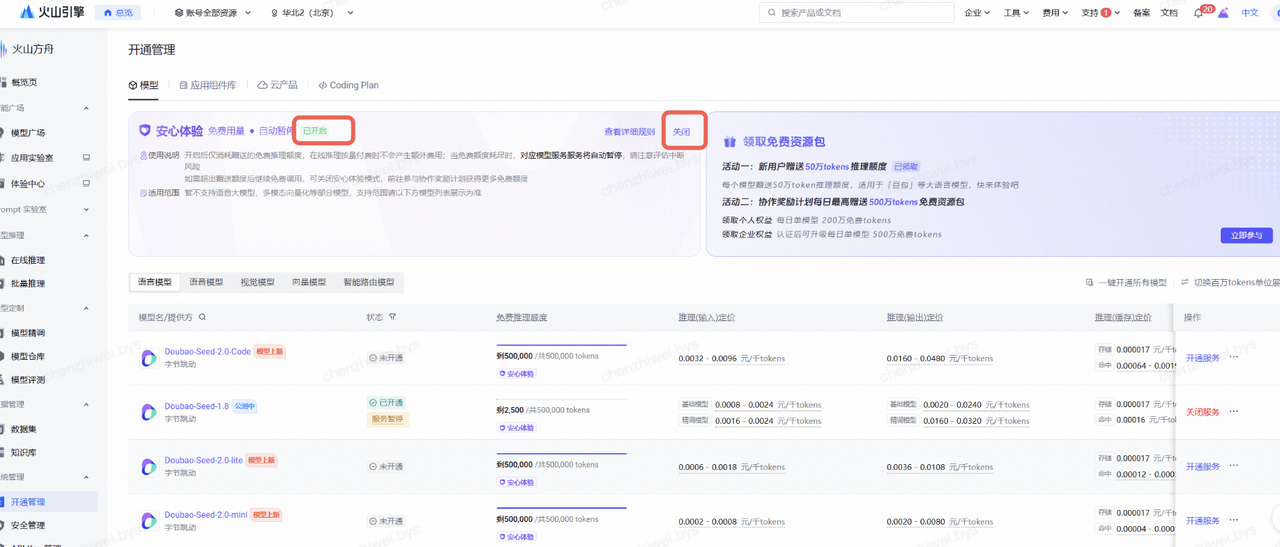The height and width of the screenshot is (547, 1280).
Task: Click the purple AI assistant icon in header
Action: (1222, 13)
